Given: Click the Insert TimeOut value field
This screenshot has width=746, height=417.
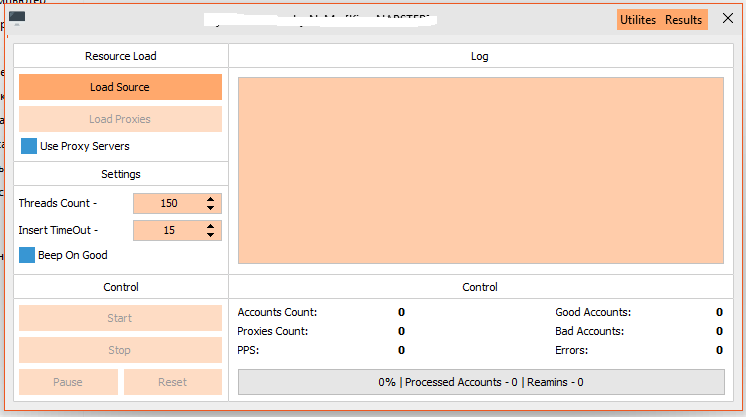Looking at the screenshot, I should [x=168, y=231].
